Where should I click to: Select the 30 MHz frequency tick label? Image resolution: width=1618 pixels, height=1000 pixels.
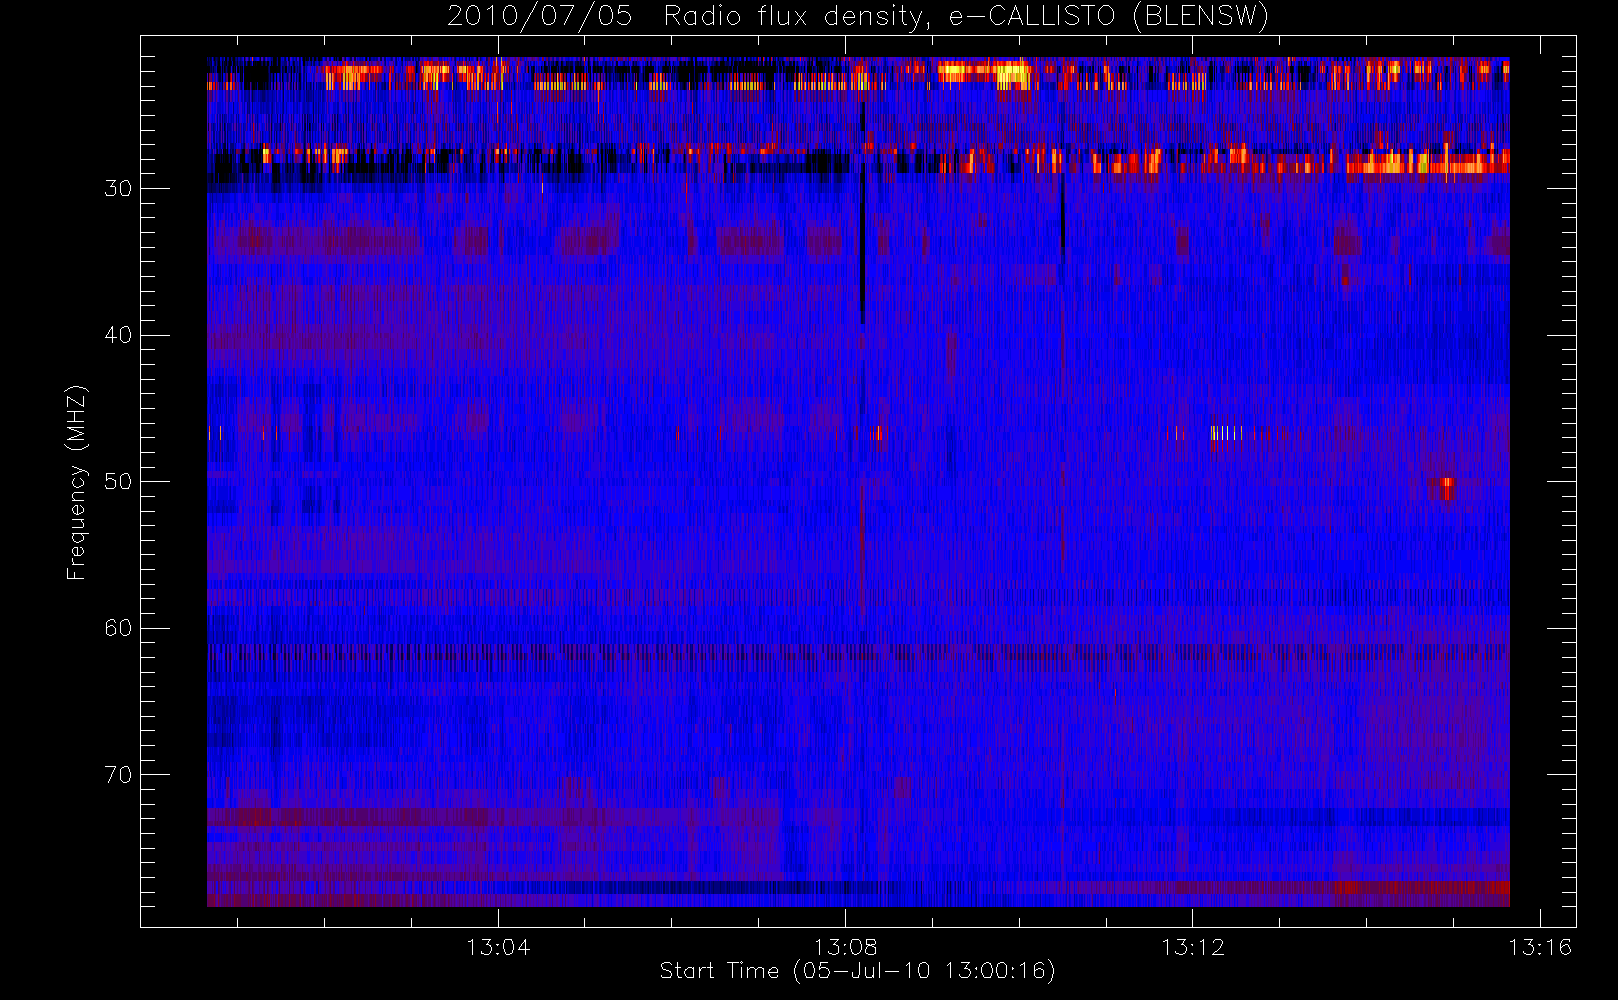tap(118, 188)
